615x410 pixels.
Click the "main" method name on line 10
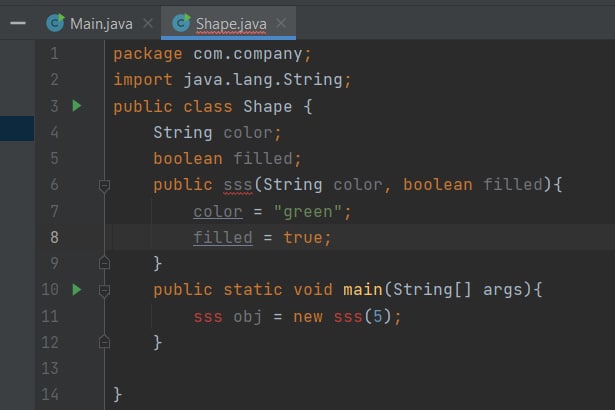point(363,290)
